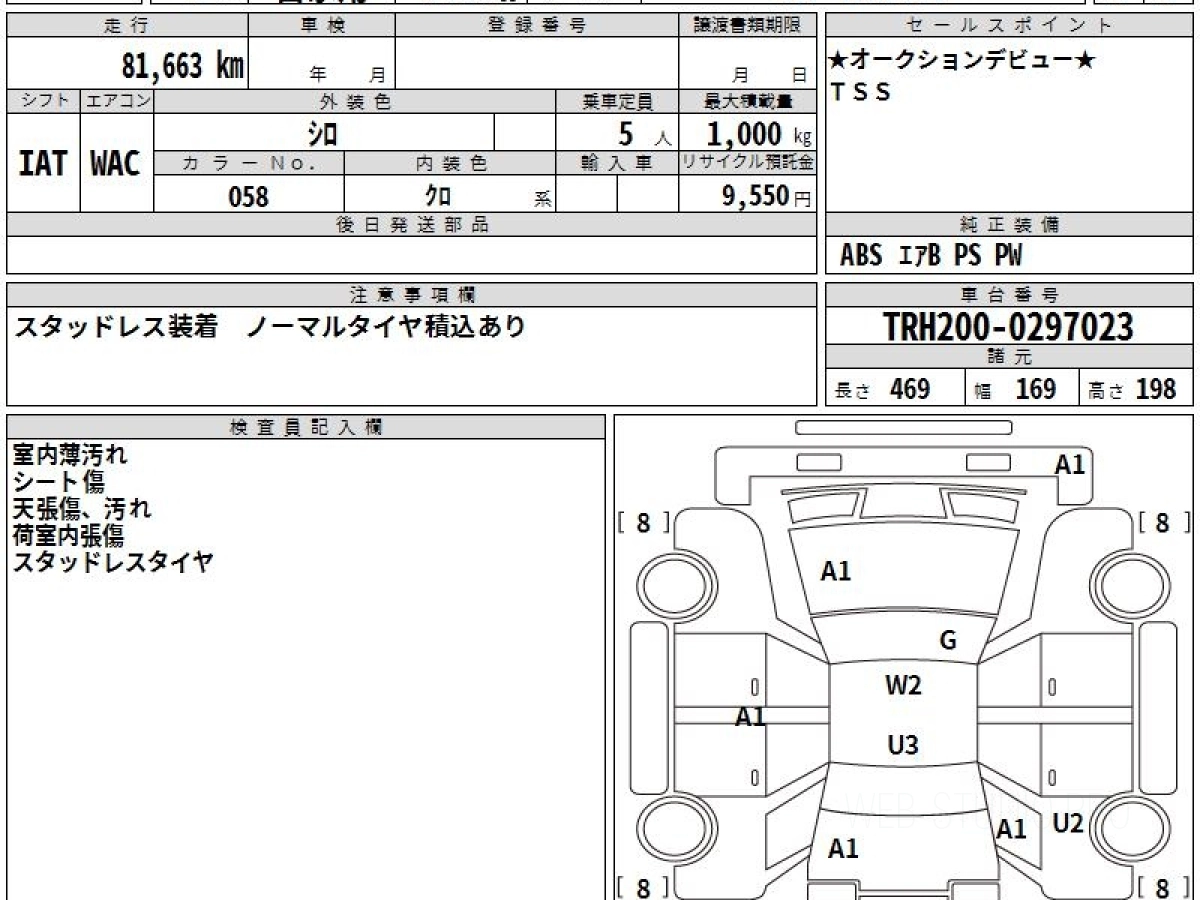Select the height value 高さ 198
This screenshot has width=1200, height=900.
[x=1132, y=389]
